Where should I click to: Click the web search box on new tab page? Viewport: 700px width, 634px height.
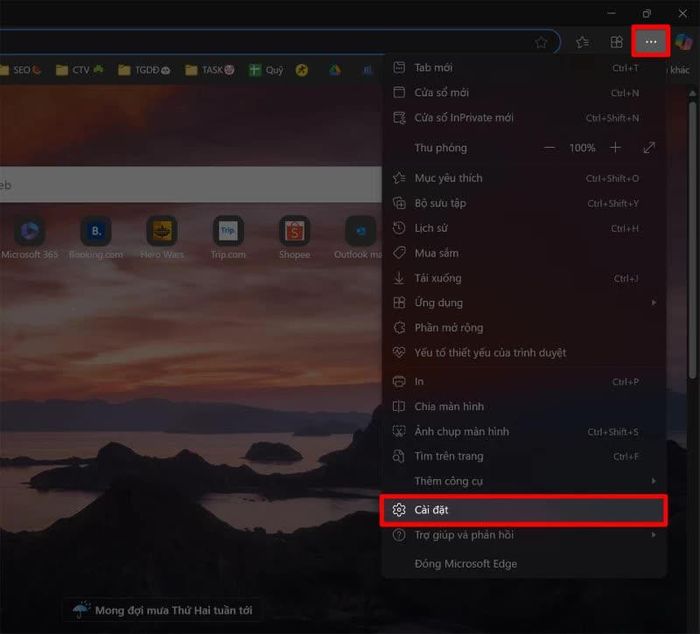click(191, 184)
